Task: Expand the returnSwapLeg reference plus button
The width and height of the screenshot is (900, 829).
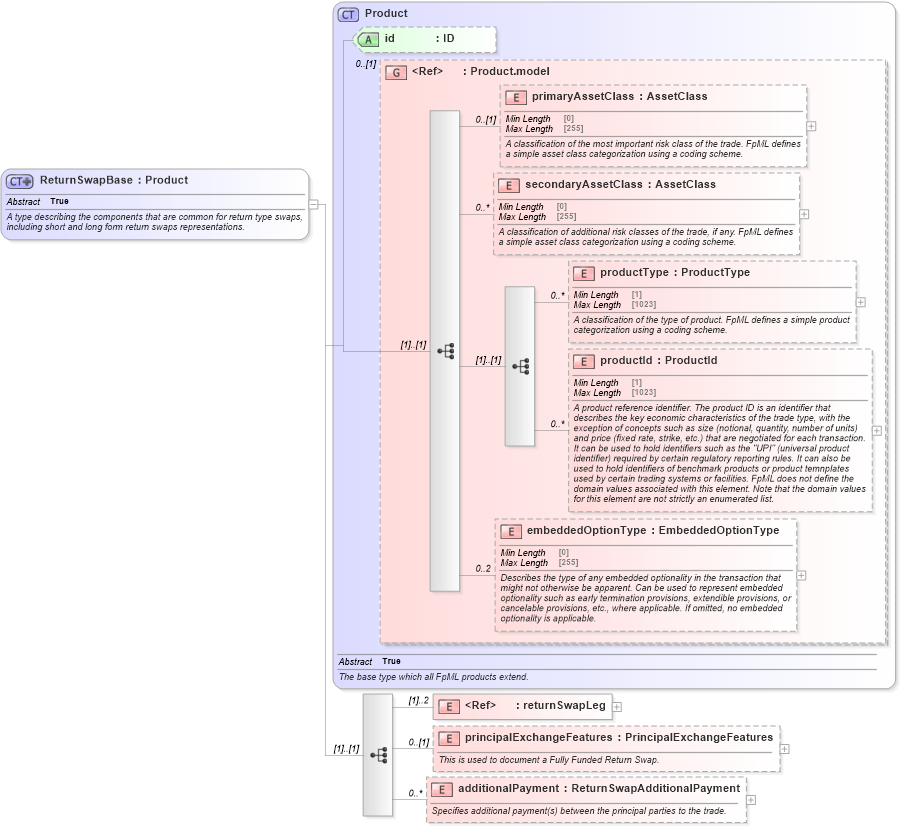Action: coord(617,706)
